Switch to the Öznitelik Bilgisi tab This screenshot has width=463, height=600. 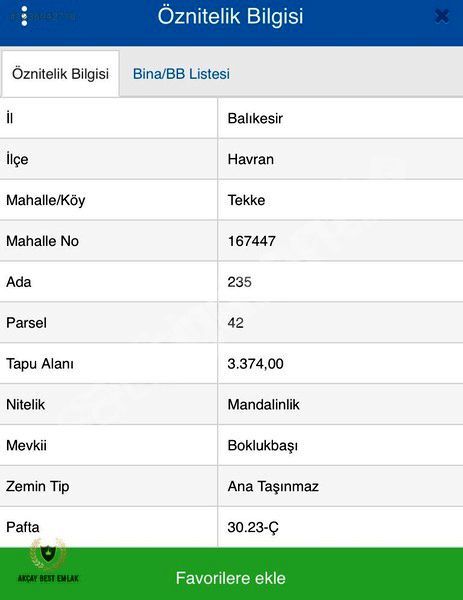60,73
